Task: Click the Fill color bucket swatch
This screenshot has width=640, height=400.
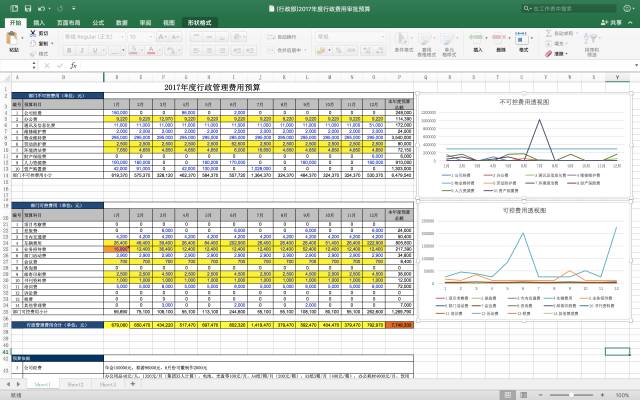Action: pyautogui.click(x=133, y=51)
